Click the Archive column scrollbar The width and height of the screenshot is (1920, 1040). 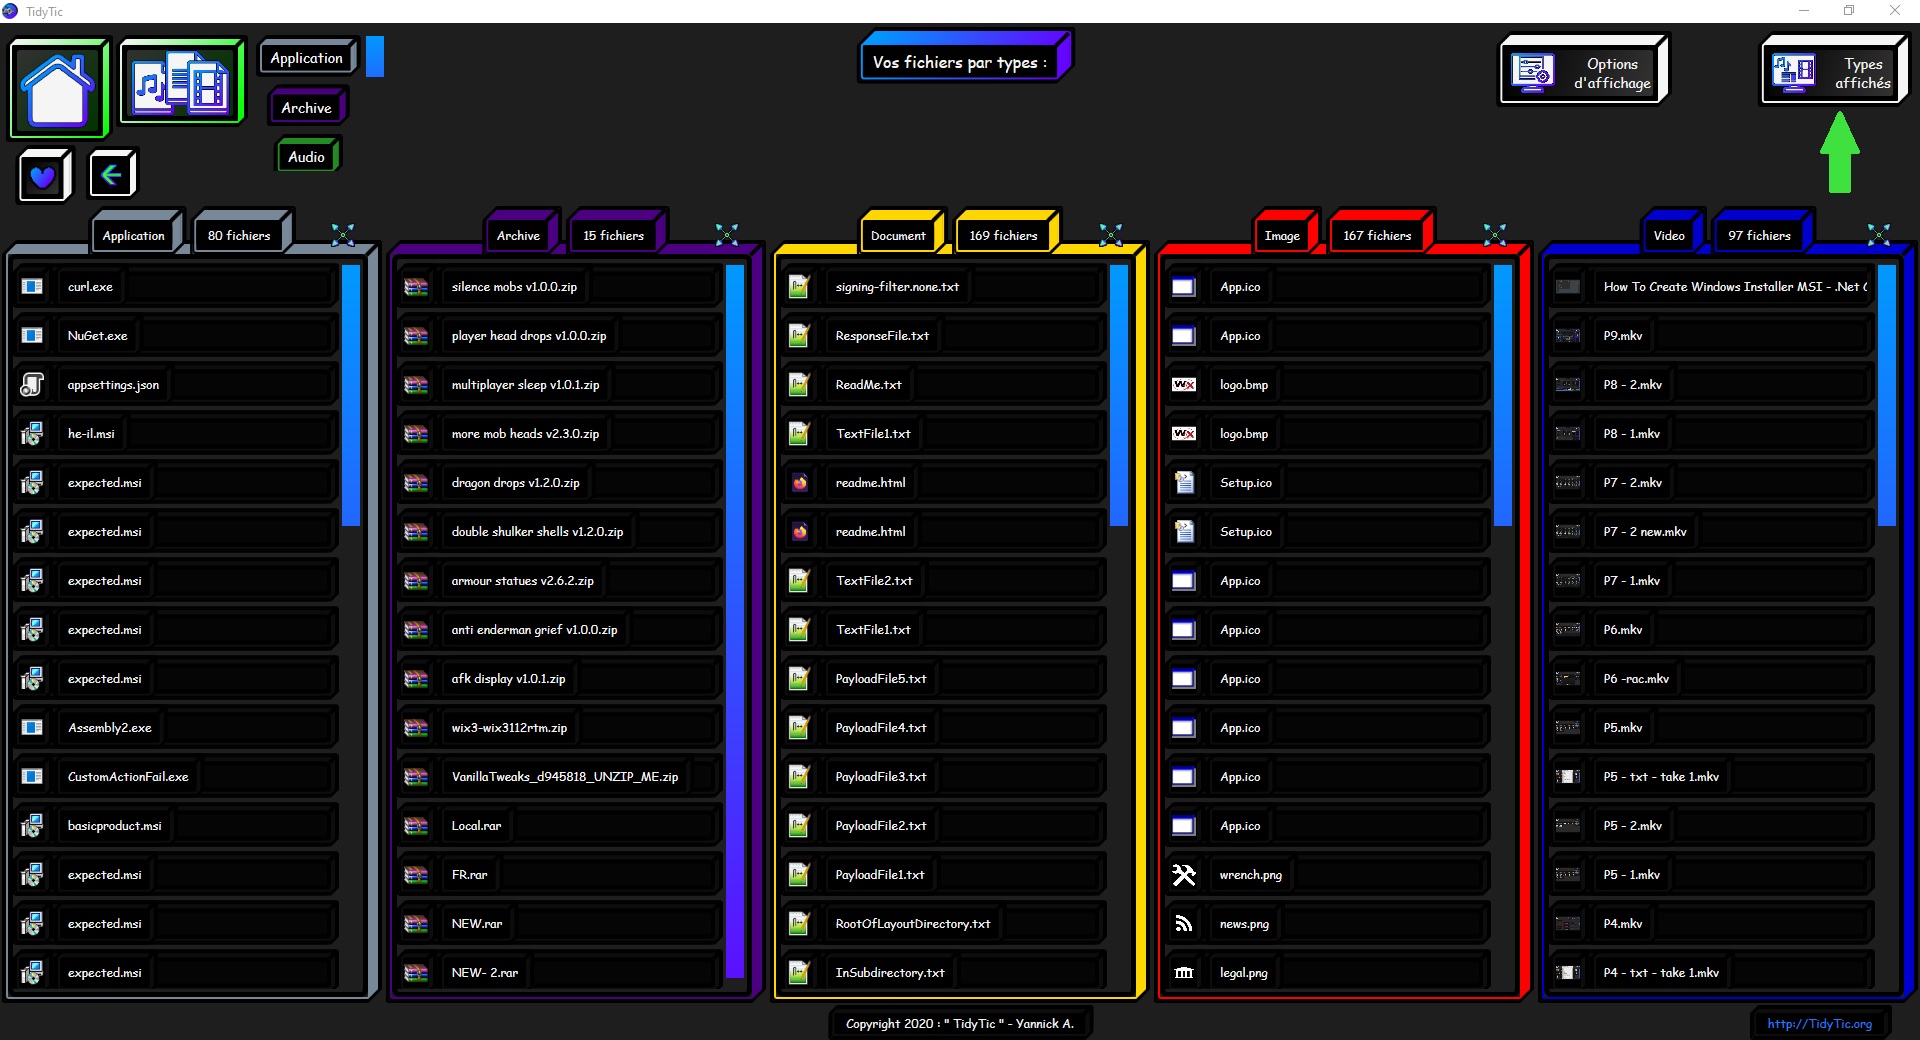(735, 621)
